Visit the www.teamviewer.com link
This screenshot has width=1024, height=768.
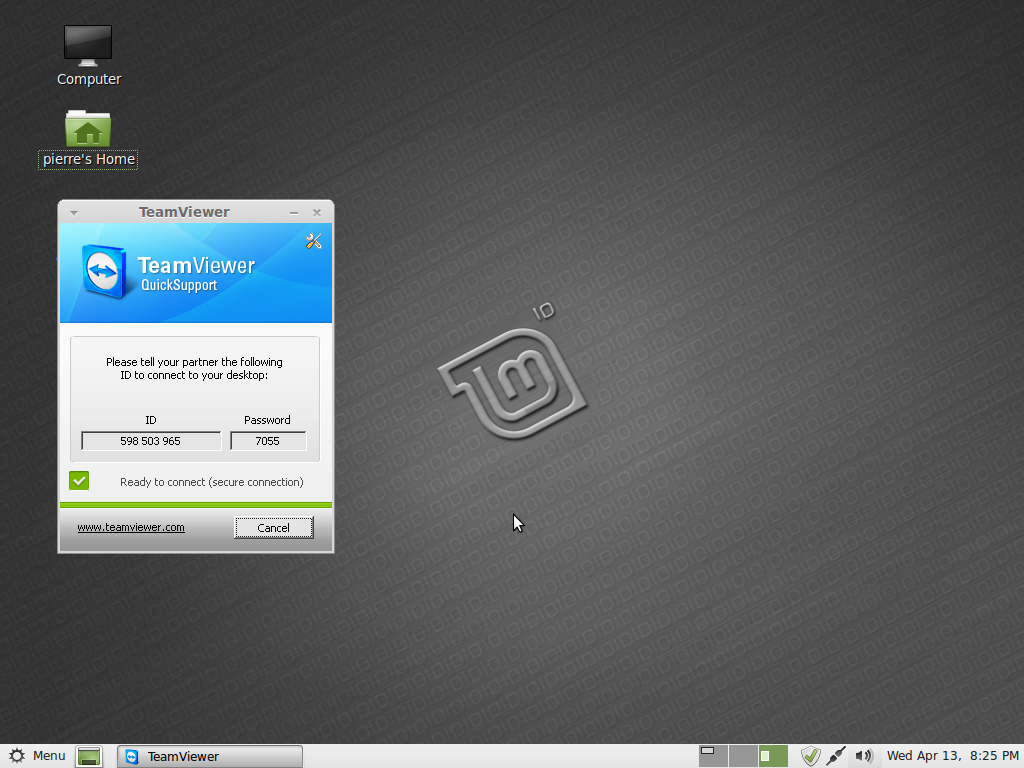click(x=131, y=527)
